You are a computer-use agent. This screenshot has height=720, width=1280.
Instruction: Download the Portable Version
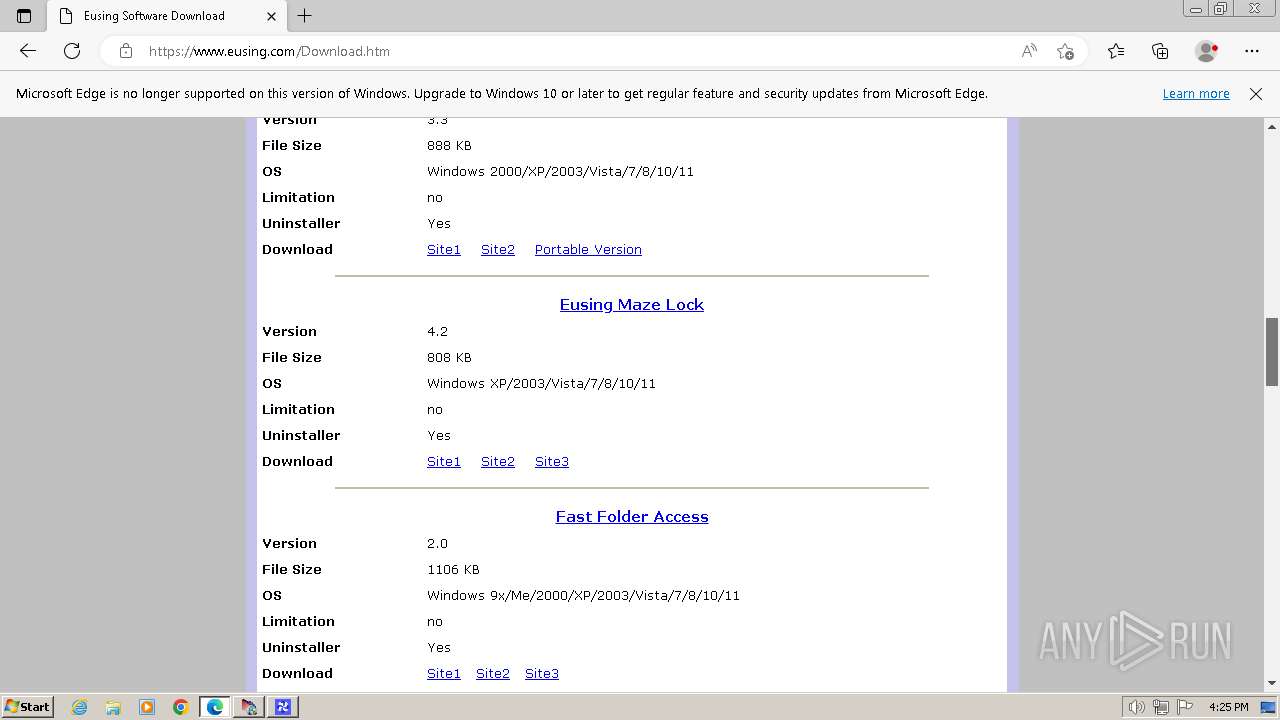[588, 250]
